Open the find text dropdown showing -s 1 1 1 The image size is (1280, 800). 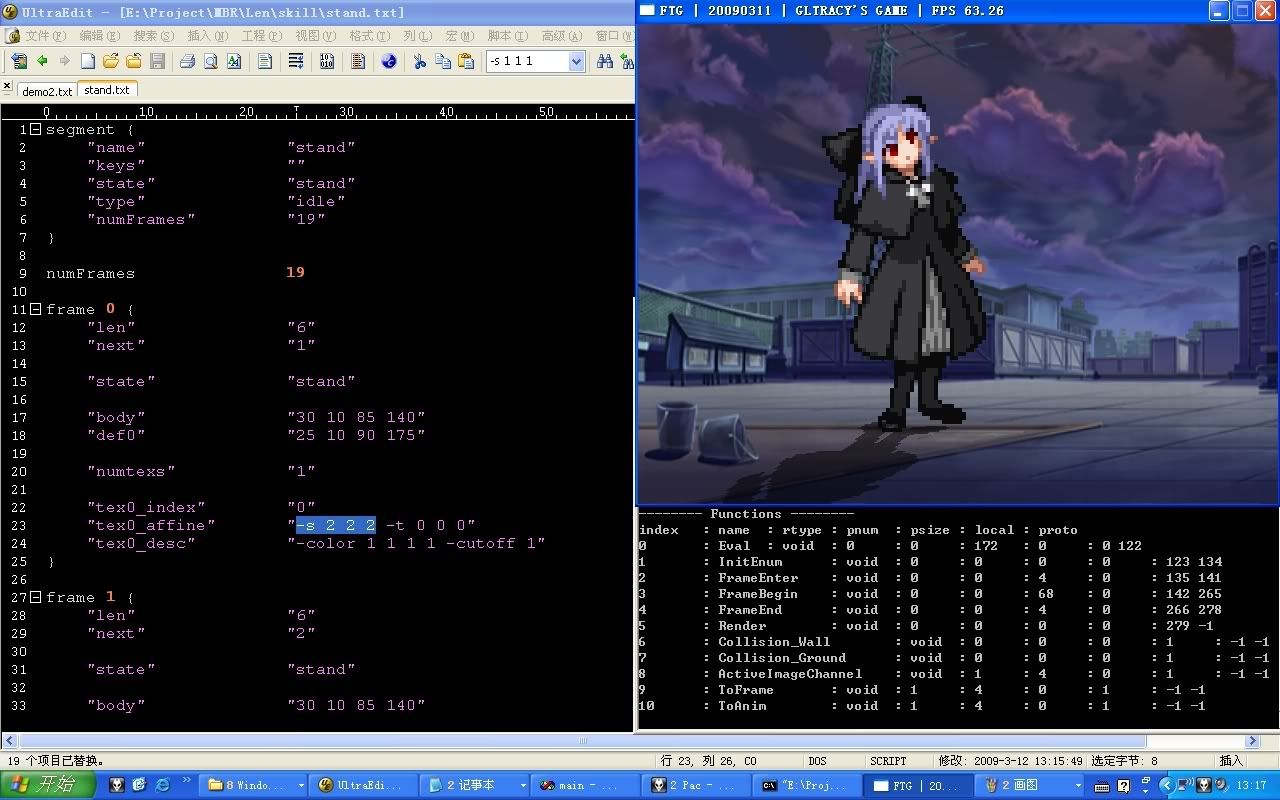tap(576, 61)
